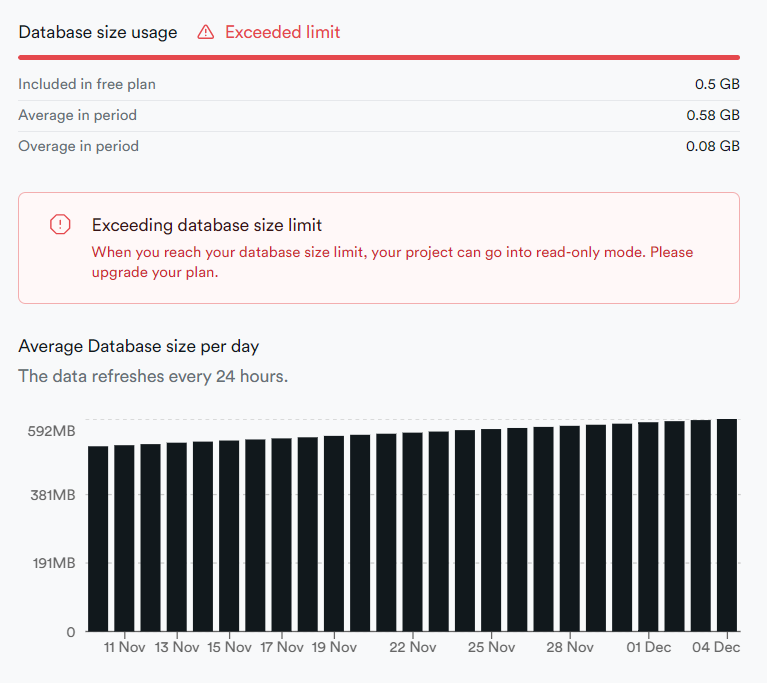Click the '0.08 GB' value

point(713,146)
